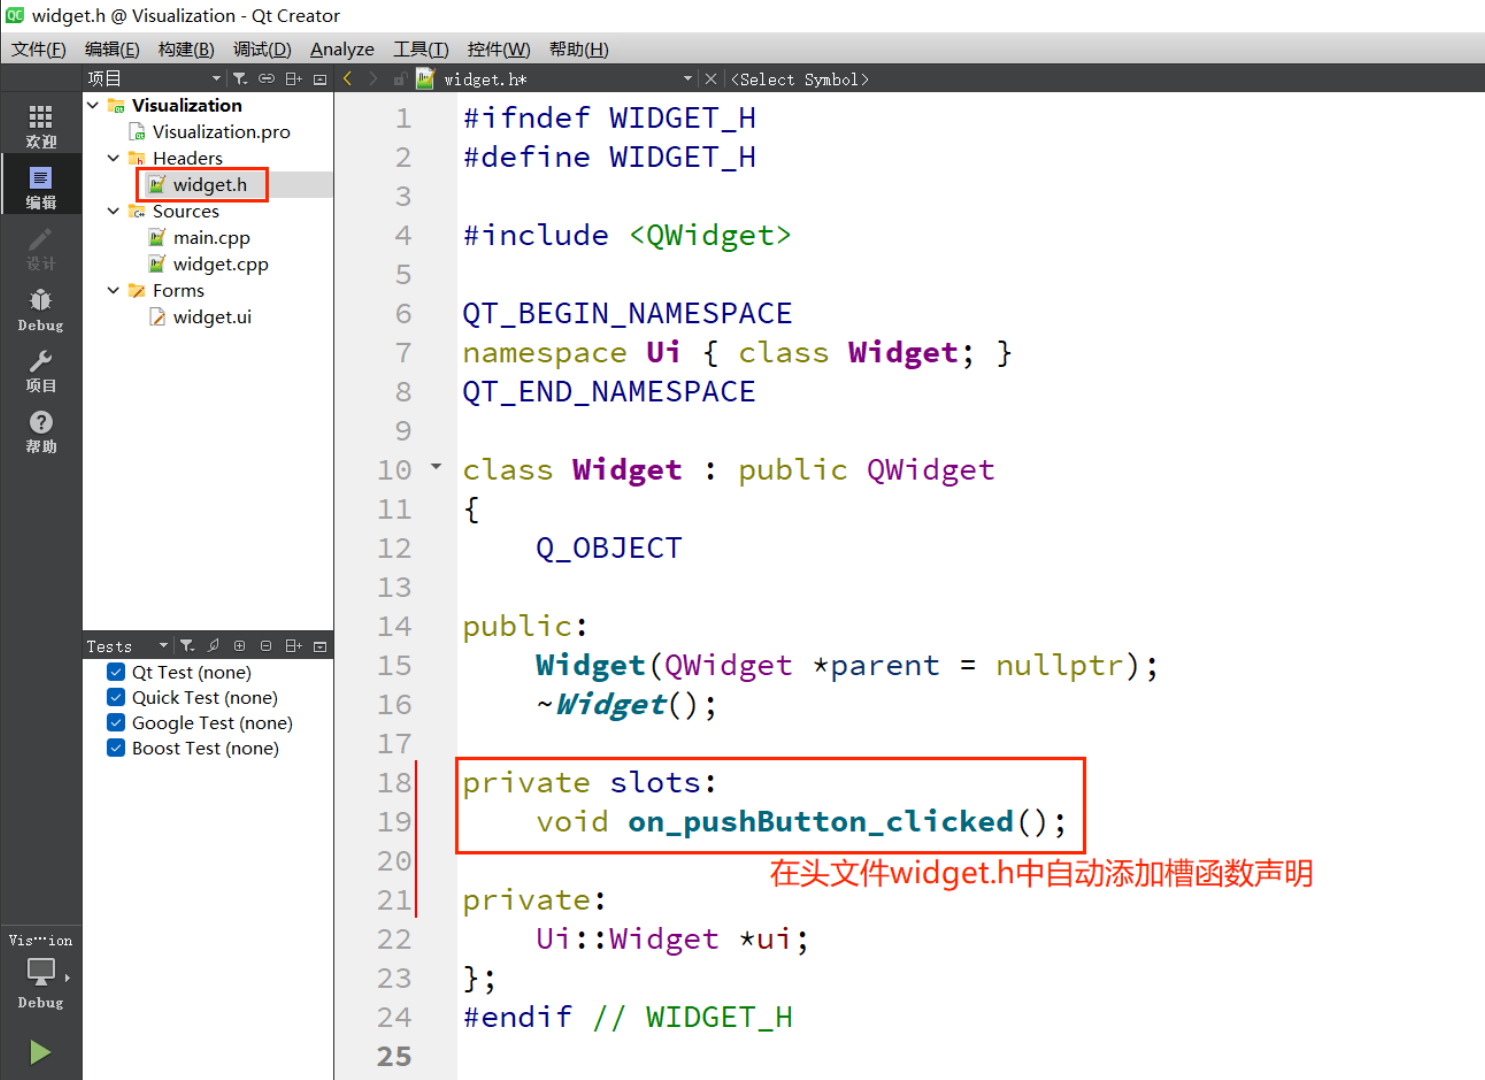Filter the Tests tree

point(187,646)
